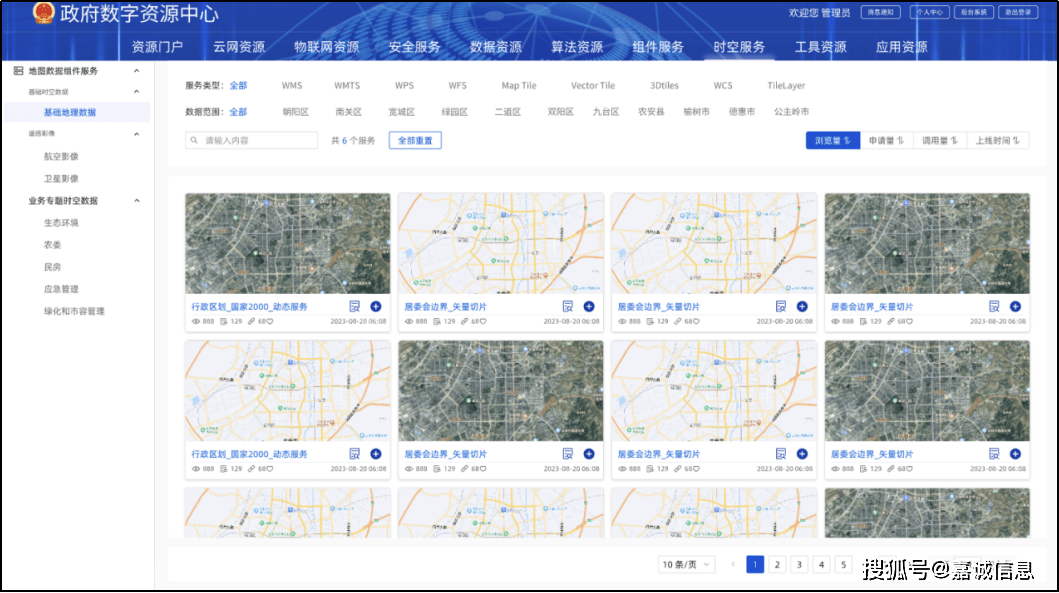The width and height of the screenshot is (1059, 593).
Task: Select 全部 for 服务类型
Action: pos(238,86)
